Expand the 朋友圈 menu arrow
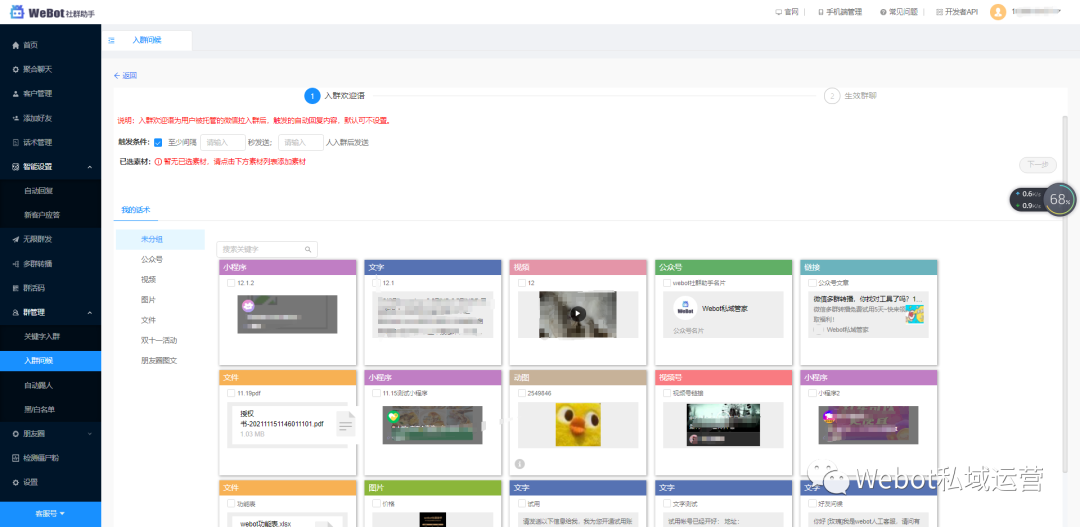The image size is (1080, 527). click(x=90, y=434)
